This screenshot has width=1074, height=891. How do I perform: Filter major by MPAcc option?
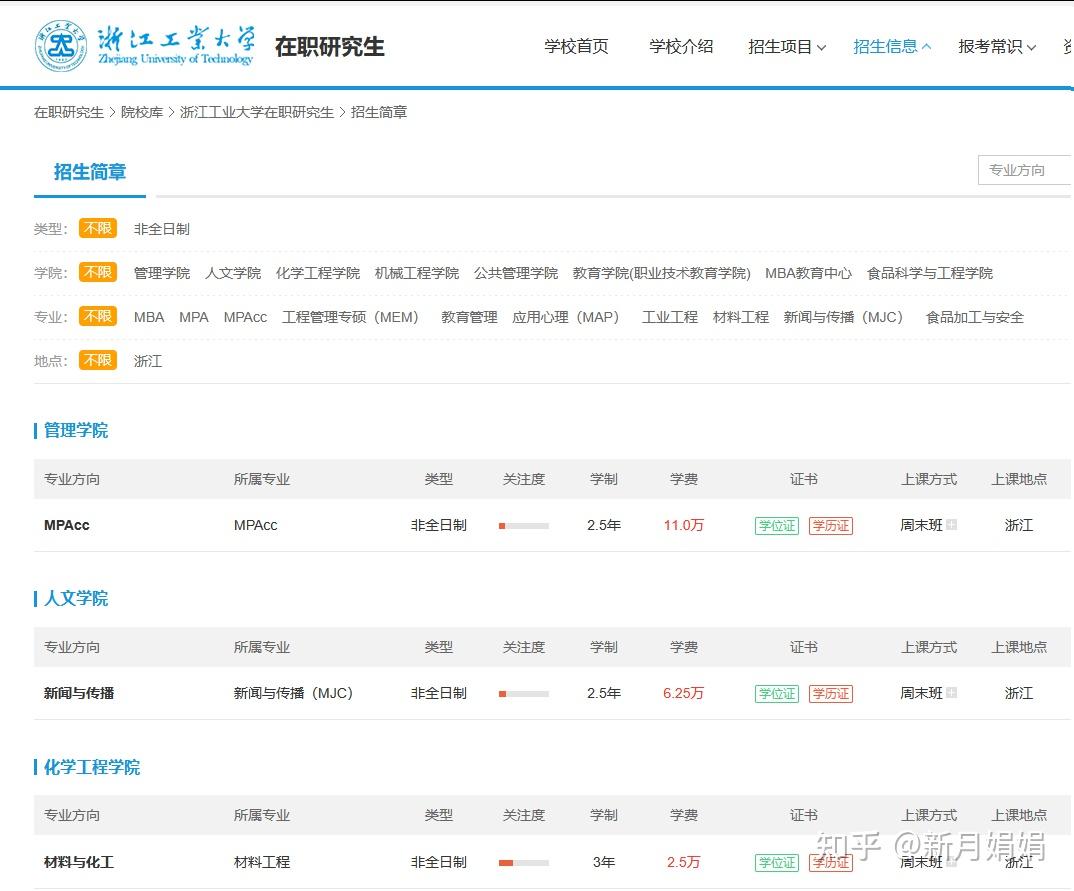click(245, 317)
